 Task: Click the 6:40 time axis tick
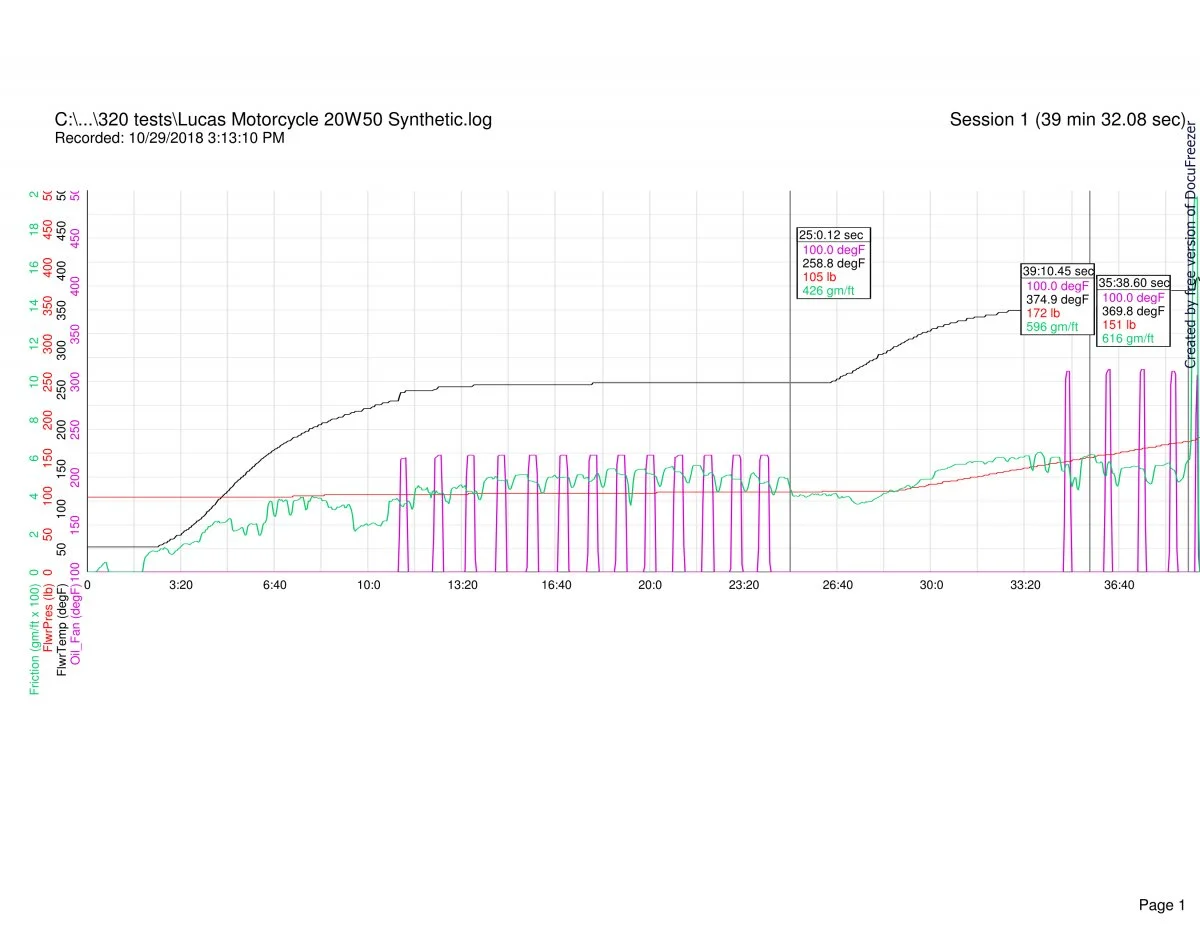pyautogui.click(x=274, y=585)
